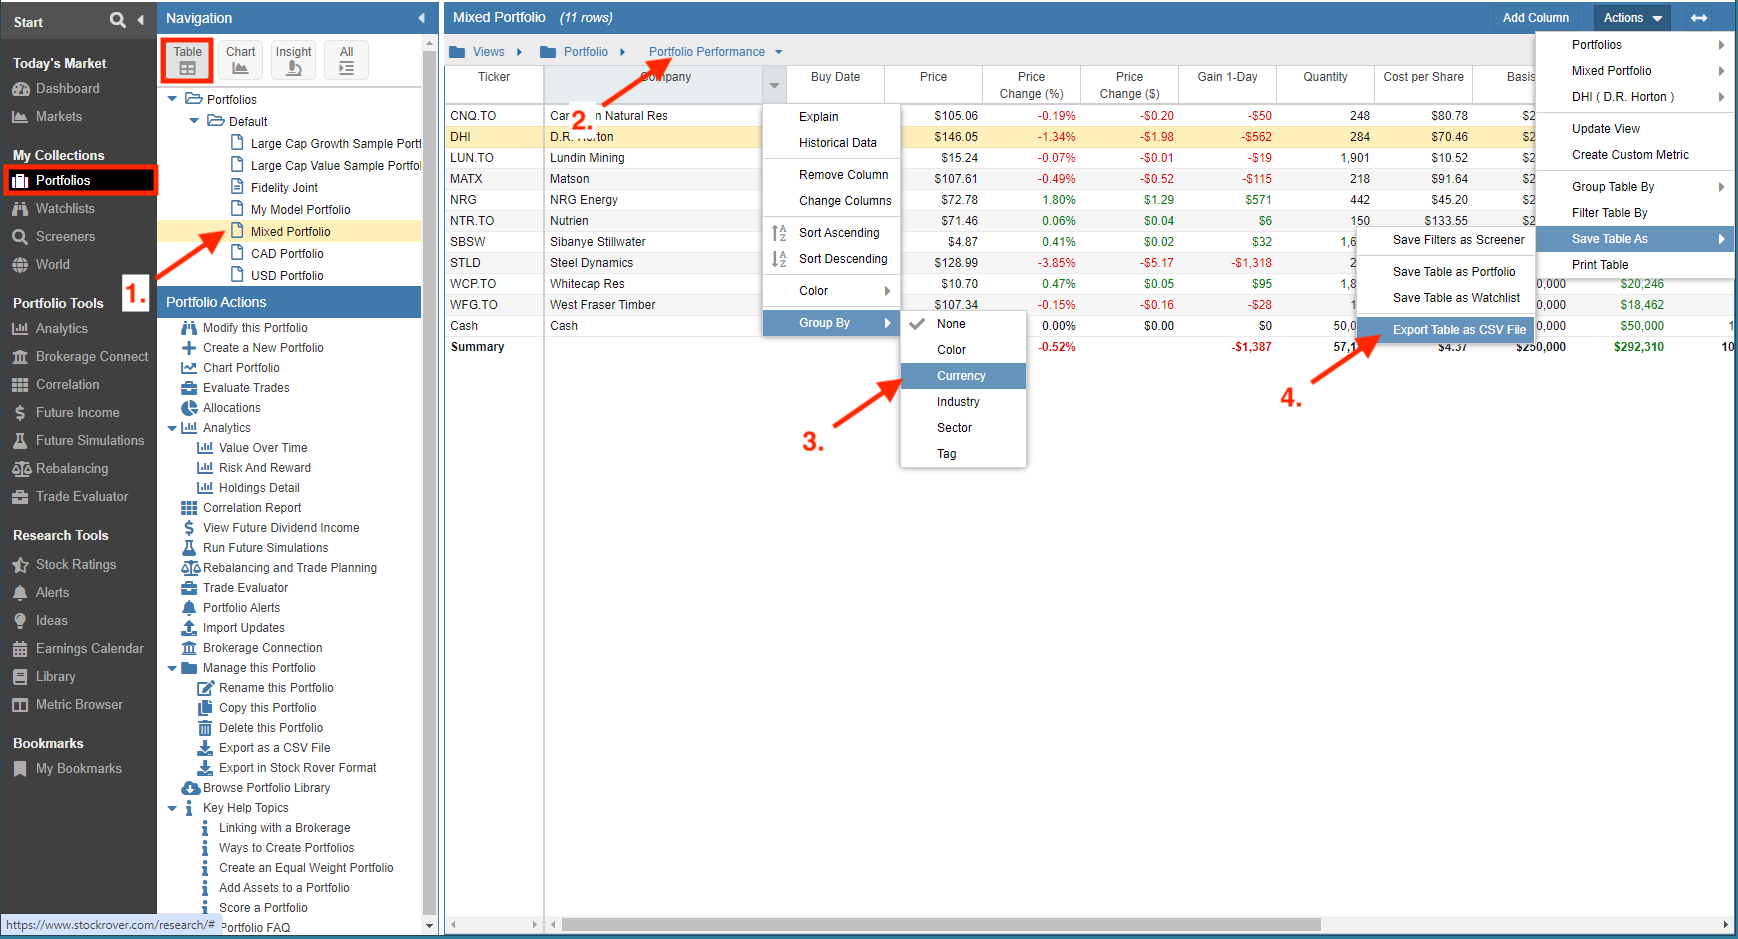The height and width of the screenshot is (939, 1738).
Task: Collapse the Navigation panel arrow
Action: (x=421, y=18)
